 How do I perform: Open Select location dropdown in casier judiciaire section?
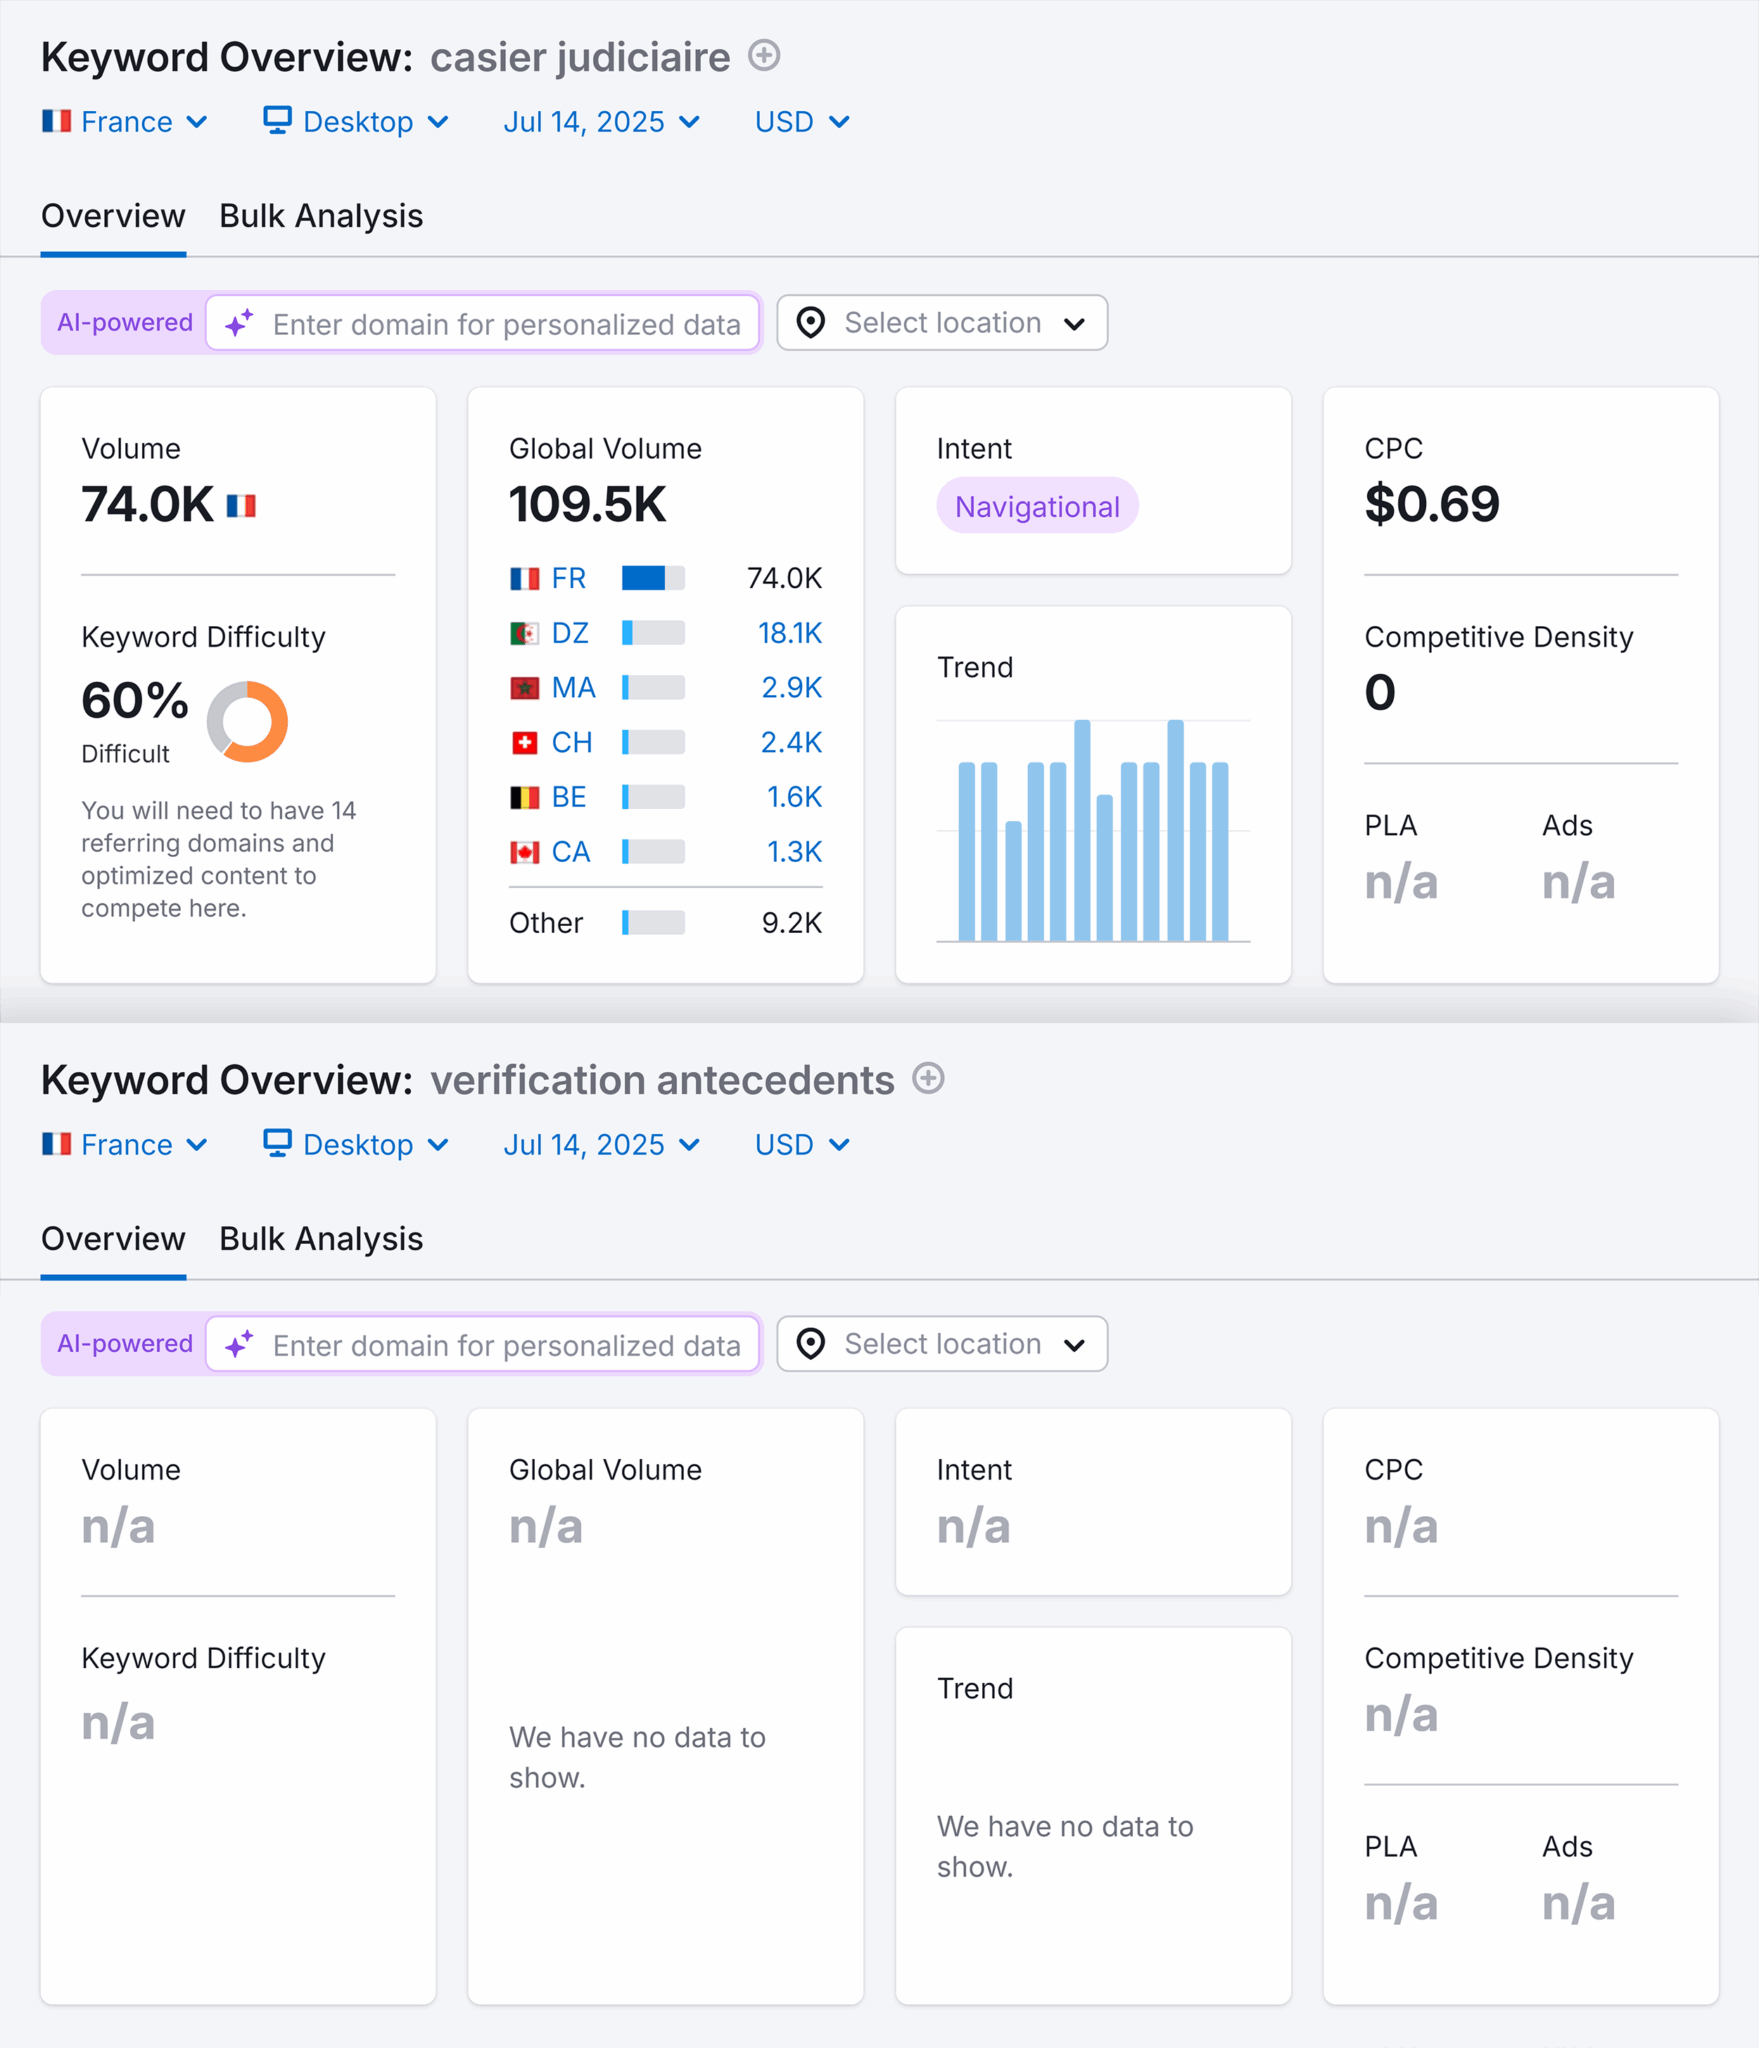click(x=942, y=323)
